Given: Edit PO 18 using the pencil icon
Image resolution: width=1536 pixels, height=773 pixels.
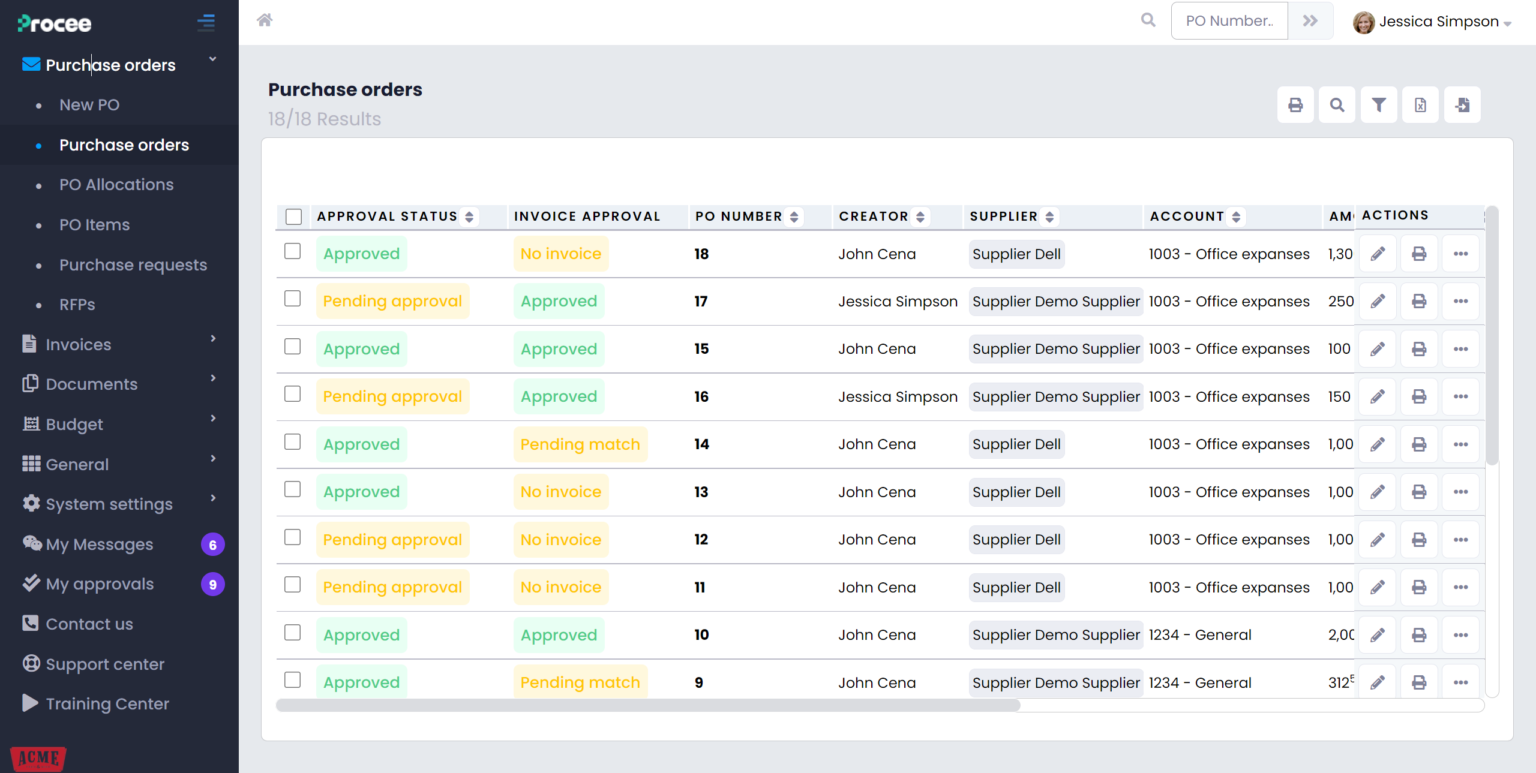Looking at the screenshot, I should pos(1377,254).
